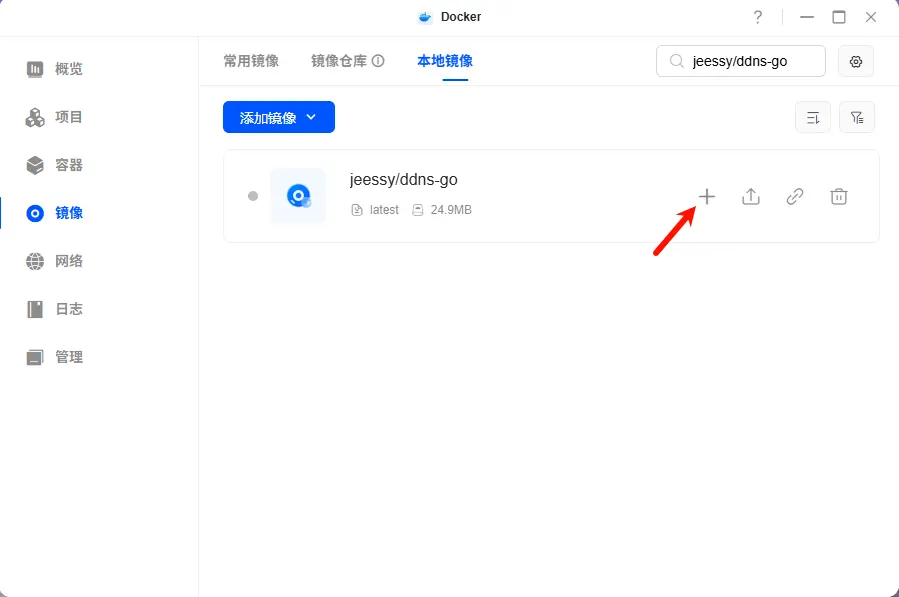Click the jeessy/ddns-go image thumbnail
The image size is (899, 597).
click(x=298, y=196)
